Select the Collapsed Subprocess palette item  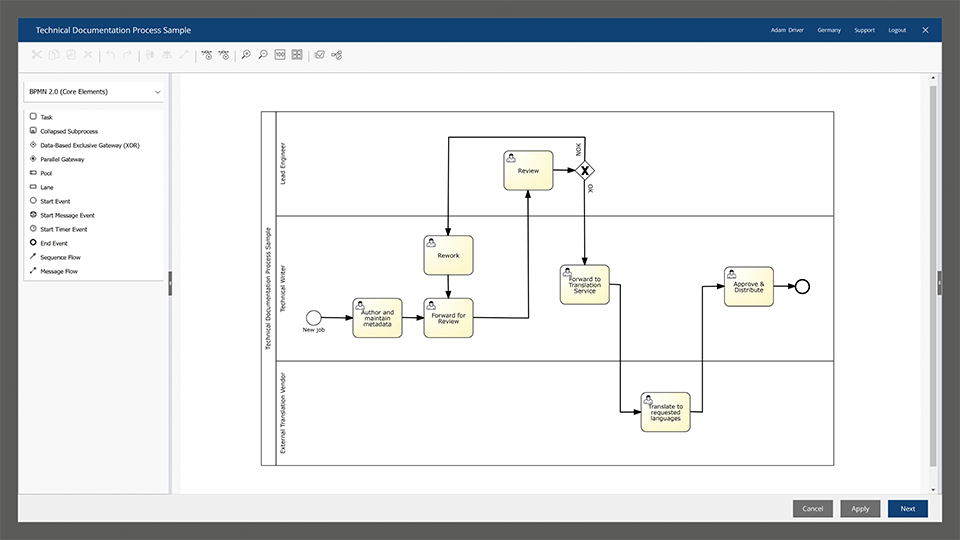tap(68, 131)
